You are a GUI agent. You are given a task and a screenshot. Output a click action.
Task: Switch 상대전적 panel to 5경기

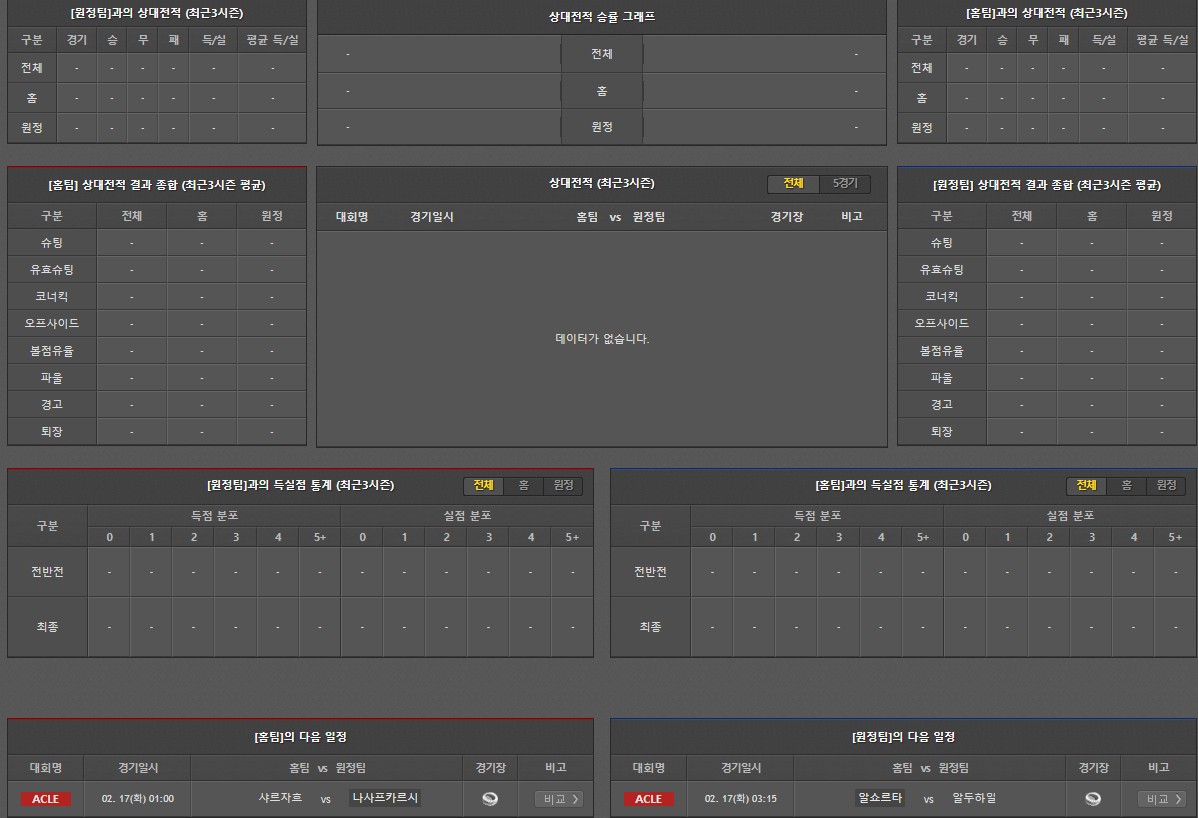click(x=845, y=184)
